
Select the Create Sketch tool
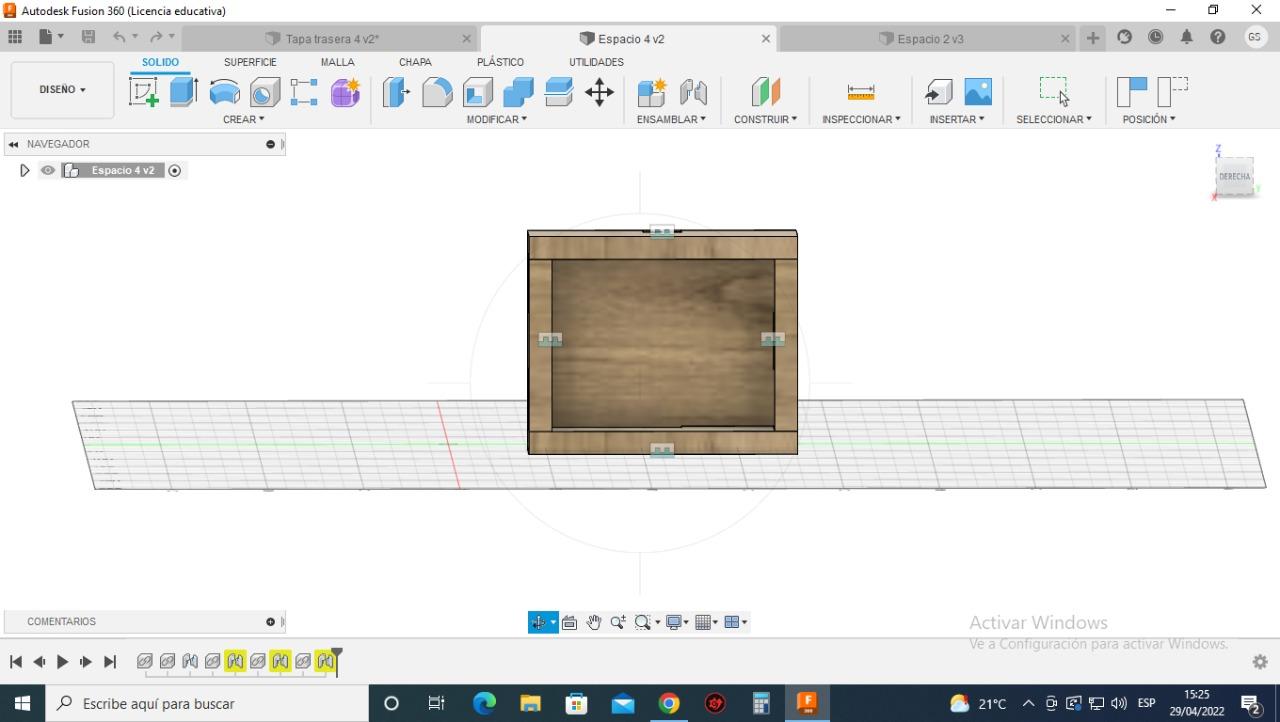(144, 92)
